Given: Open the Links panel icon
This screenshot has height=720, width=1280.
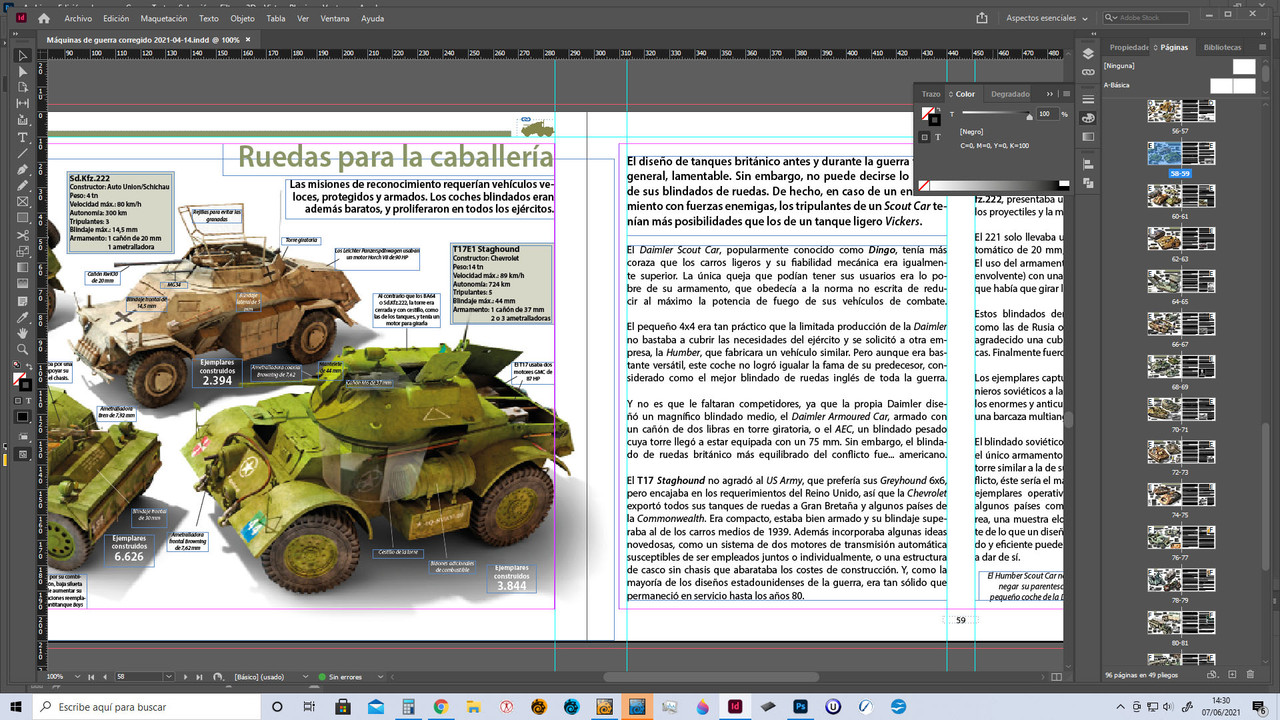Looking at the screenshot, I should (x=1089, y=71).
